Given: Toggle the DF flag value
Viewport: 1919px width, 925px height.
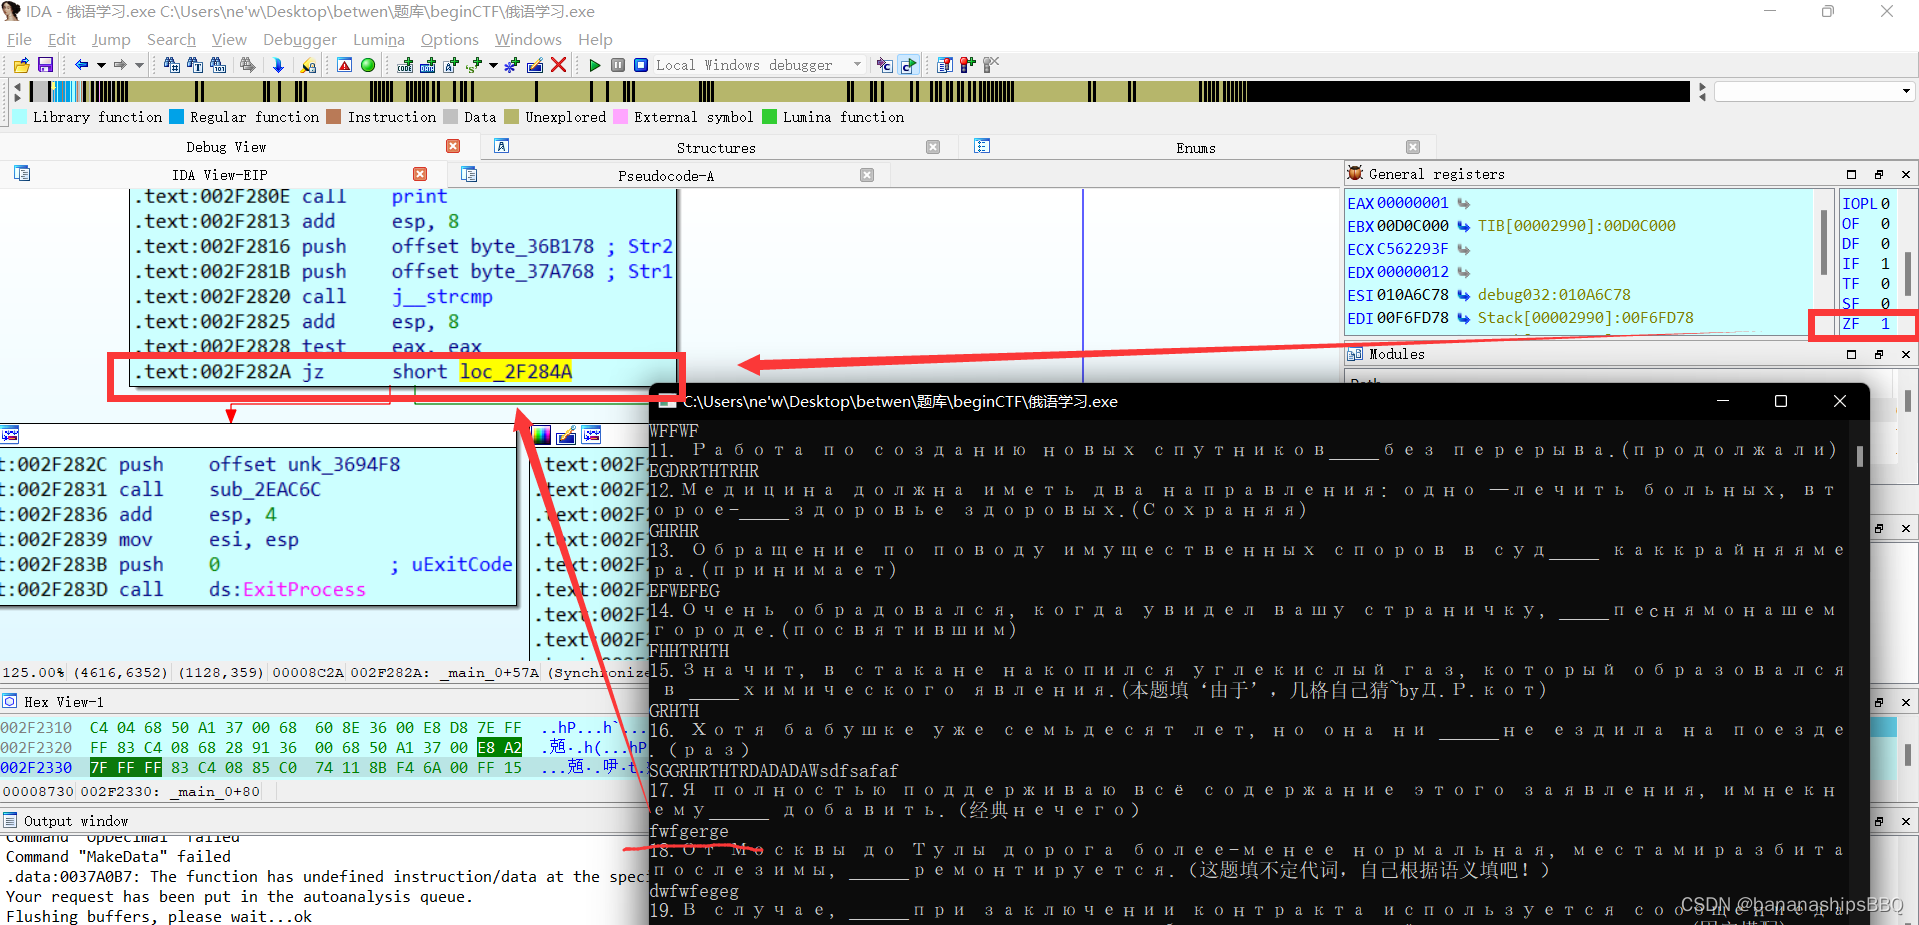Looking at the screenshot, I should click(1885, 244).
